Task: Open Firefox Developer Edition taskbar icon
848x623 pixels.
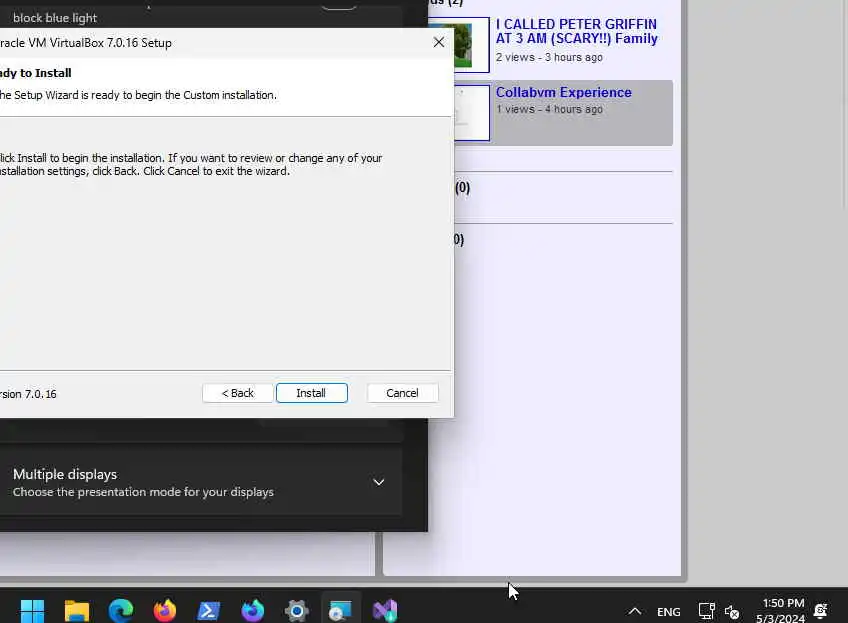Action: tap(253, 611)
